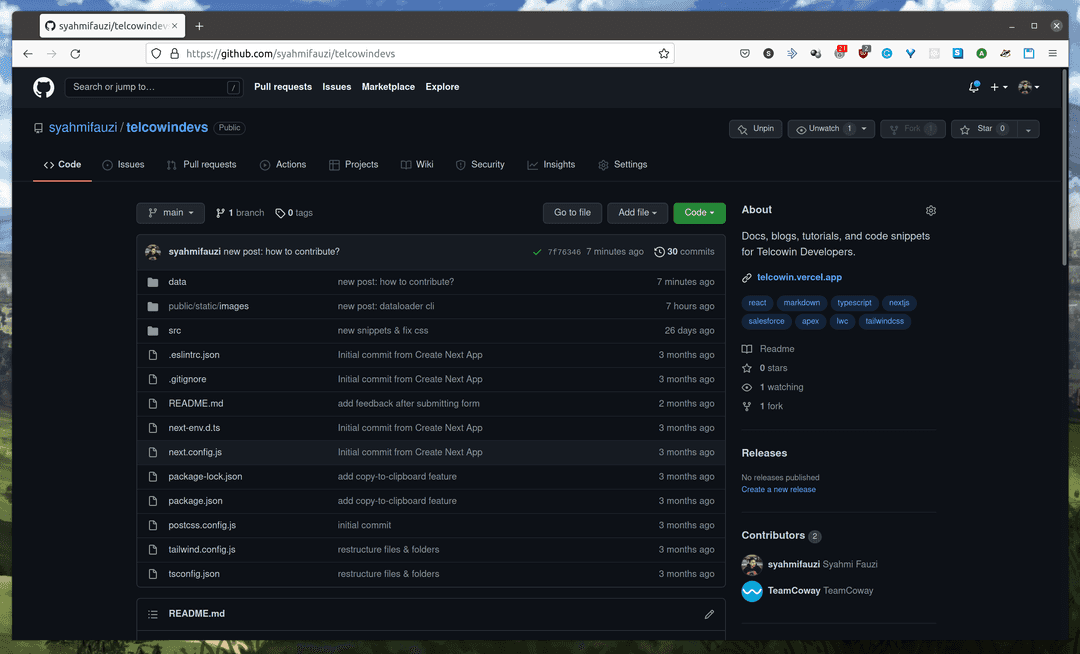Screen dimensions: 1080x654
Task: Go back with the browser back arrow
Action: [x=28, y=54]
